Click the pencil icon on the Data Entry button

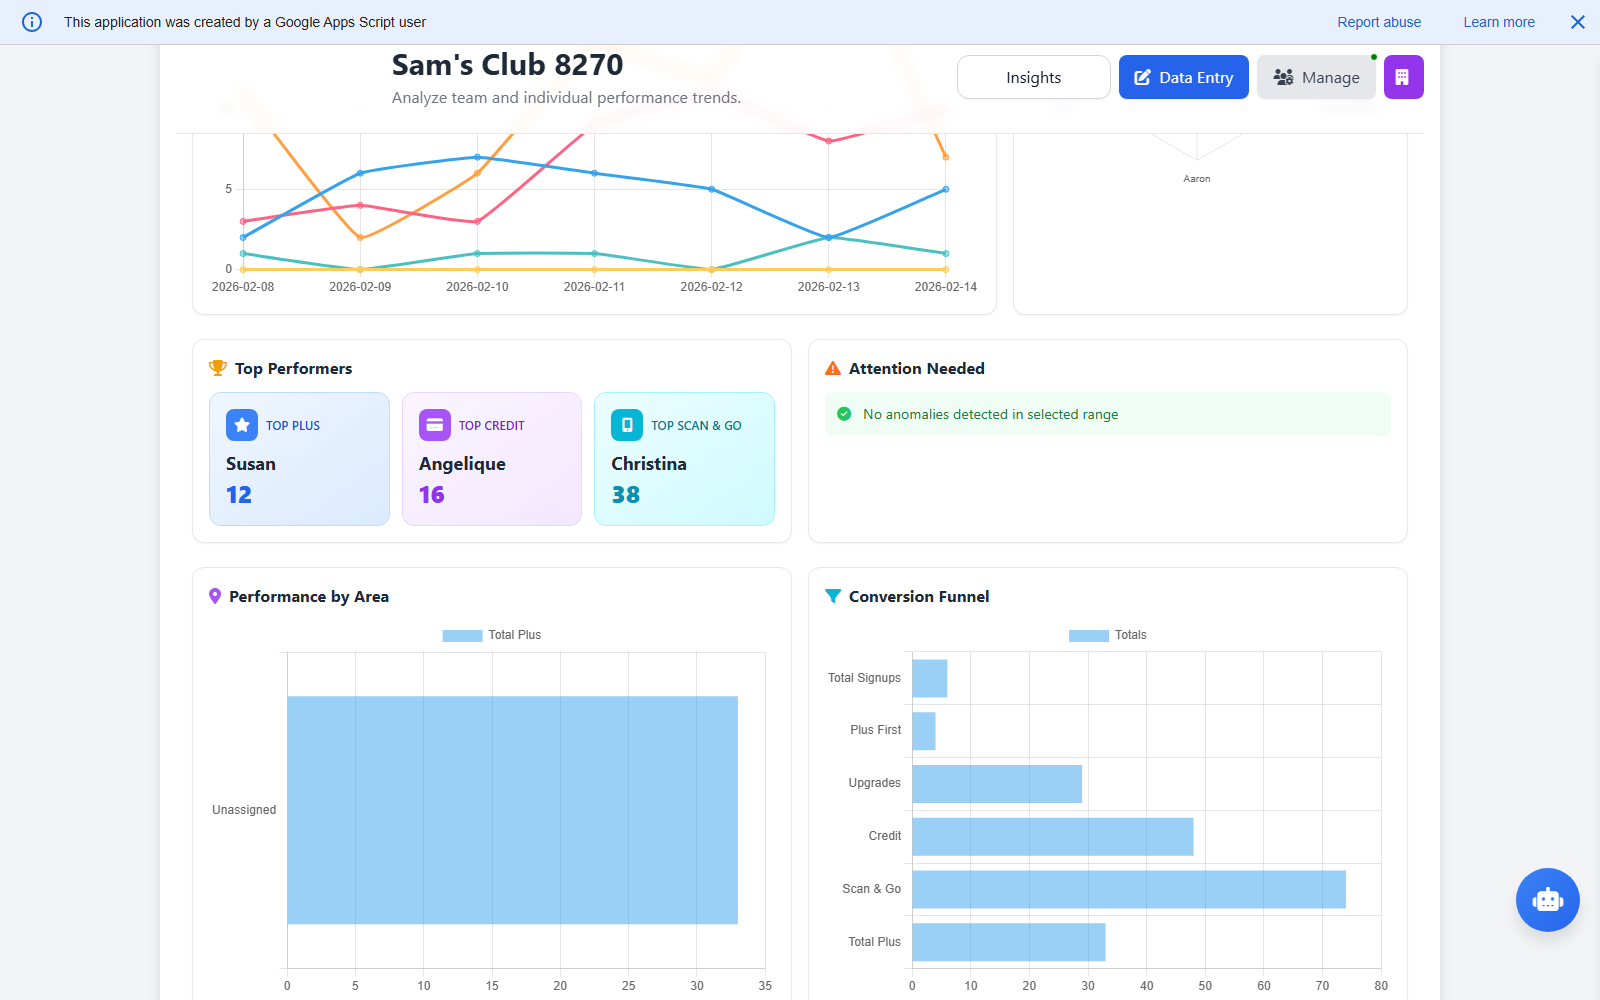[1141, 76]
